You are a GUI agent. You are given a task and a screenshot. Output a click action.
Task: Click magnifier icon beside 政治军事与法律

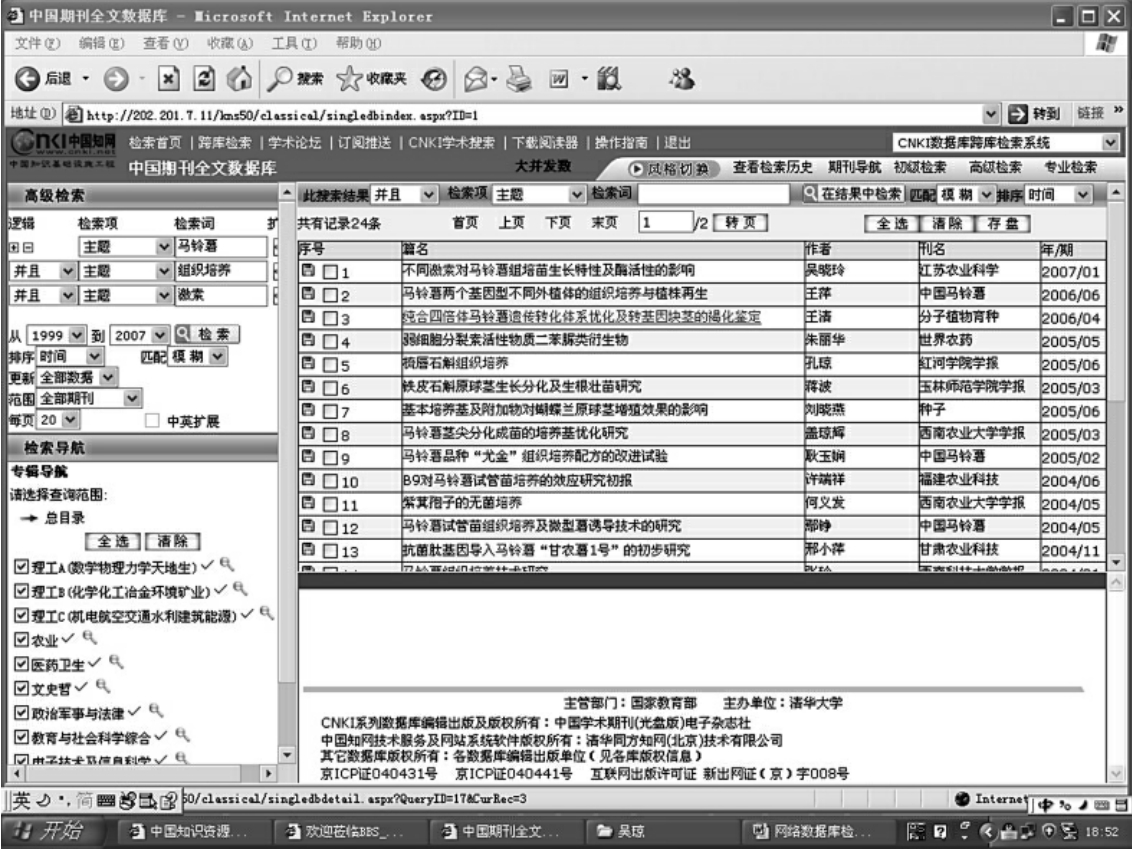157,710
